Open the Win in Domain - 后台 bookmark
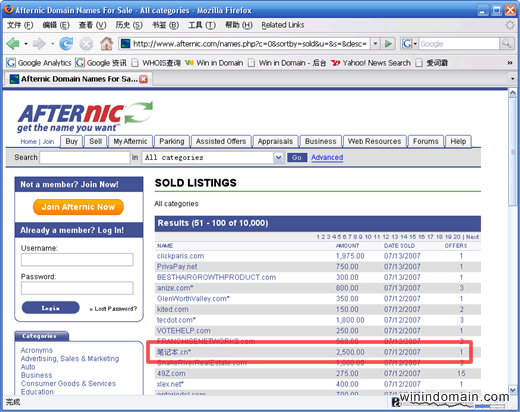The width and height of the screenshot is (520, 412). click(x=287, y=63)
